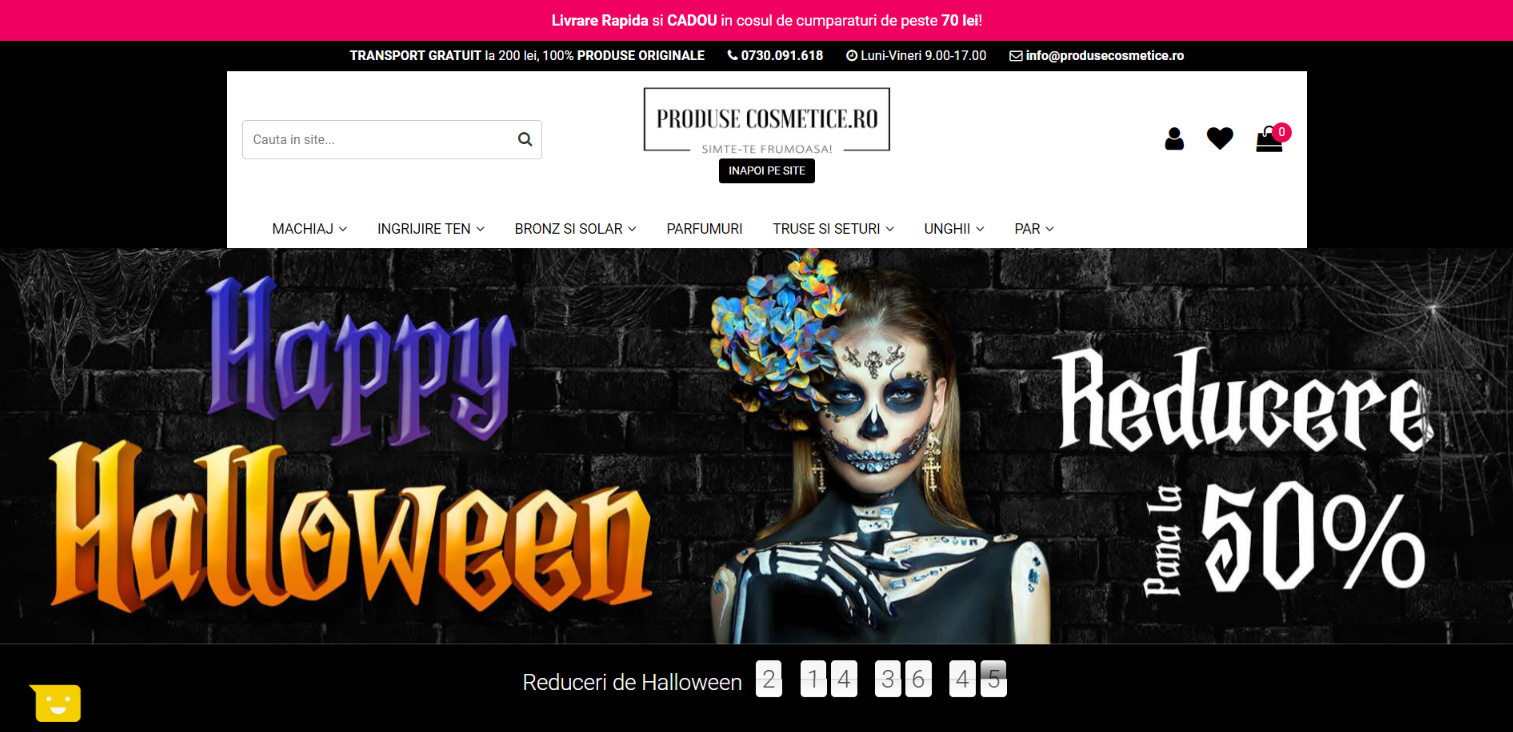Open the yellow chat widget icon
The image size is (1513, 732).
point(57,703)
